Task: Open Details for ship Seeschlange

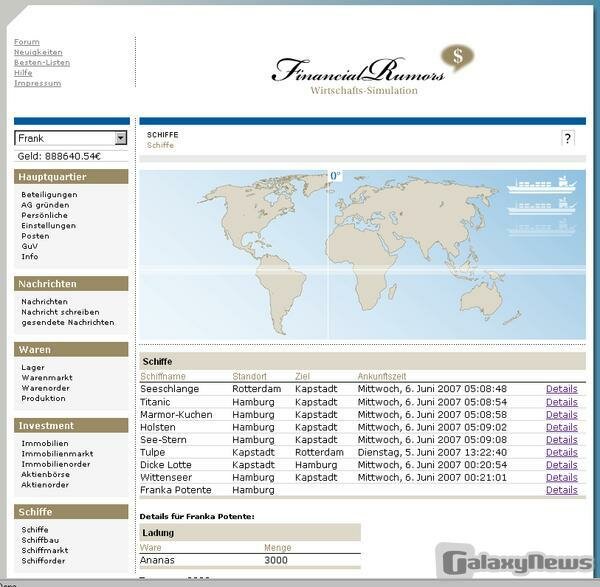Action: (561, 389)
